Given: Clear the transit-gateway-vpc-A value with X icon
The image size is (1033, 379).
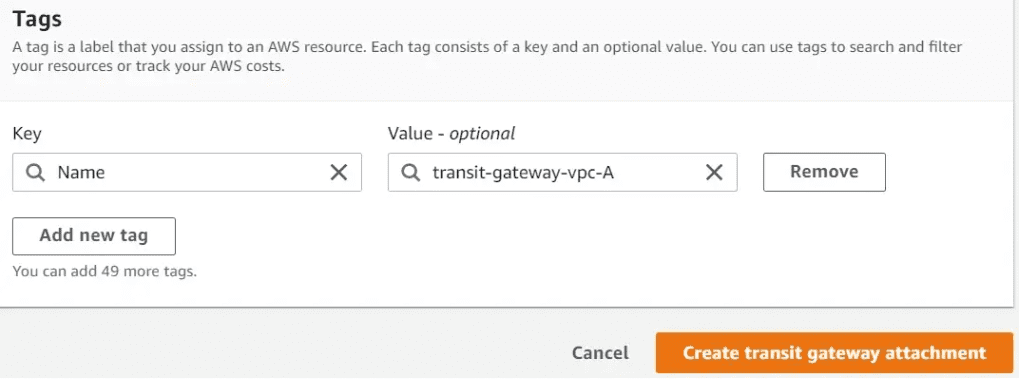Looking at the screenshot, I should [x=714, y=173].
